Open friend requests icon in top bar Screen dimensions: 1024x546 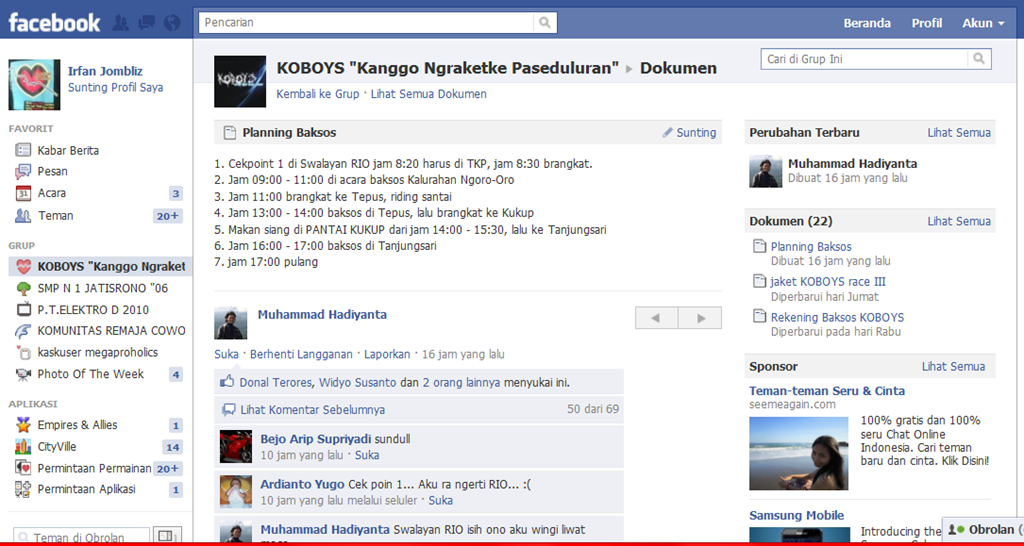[121, 22]
